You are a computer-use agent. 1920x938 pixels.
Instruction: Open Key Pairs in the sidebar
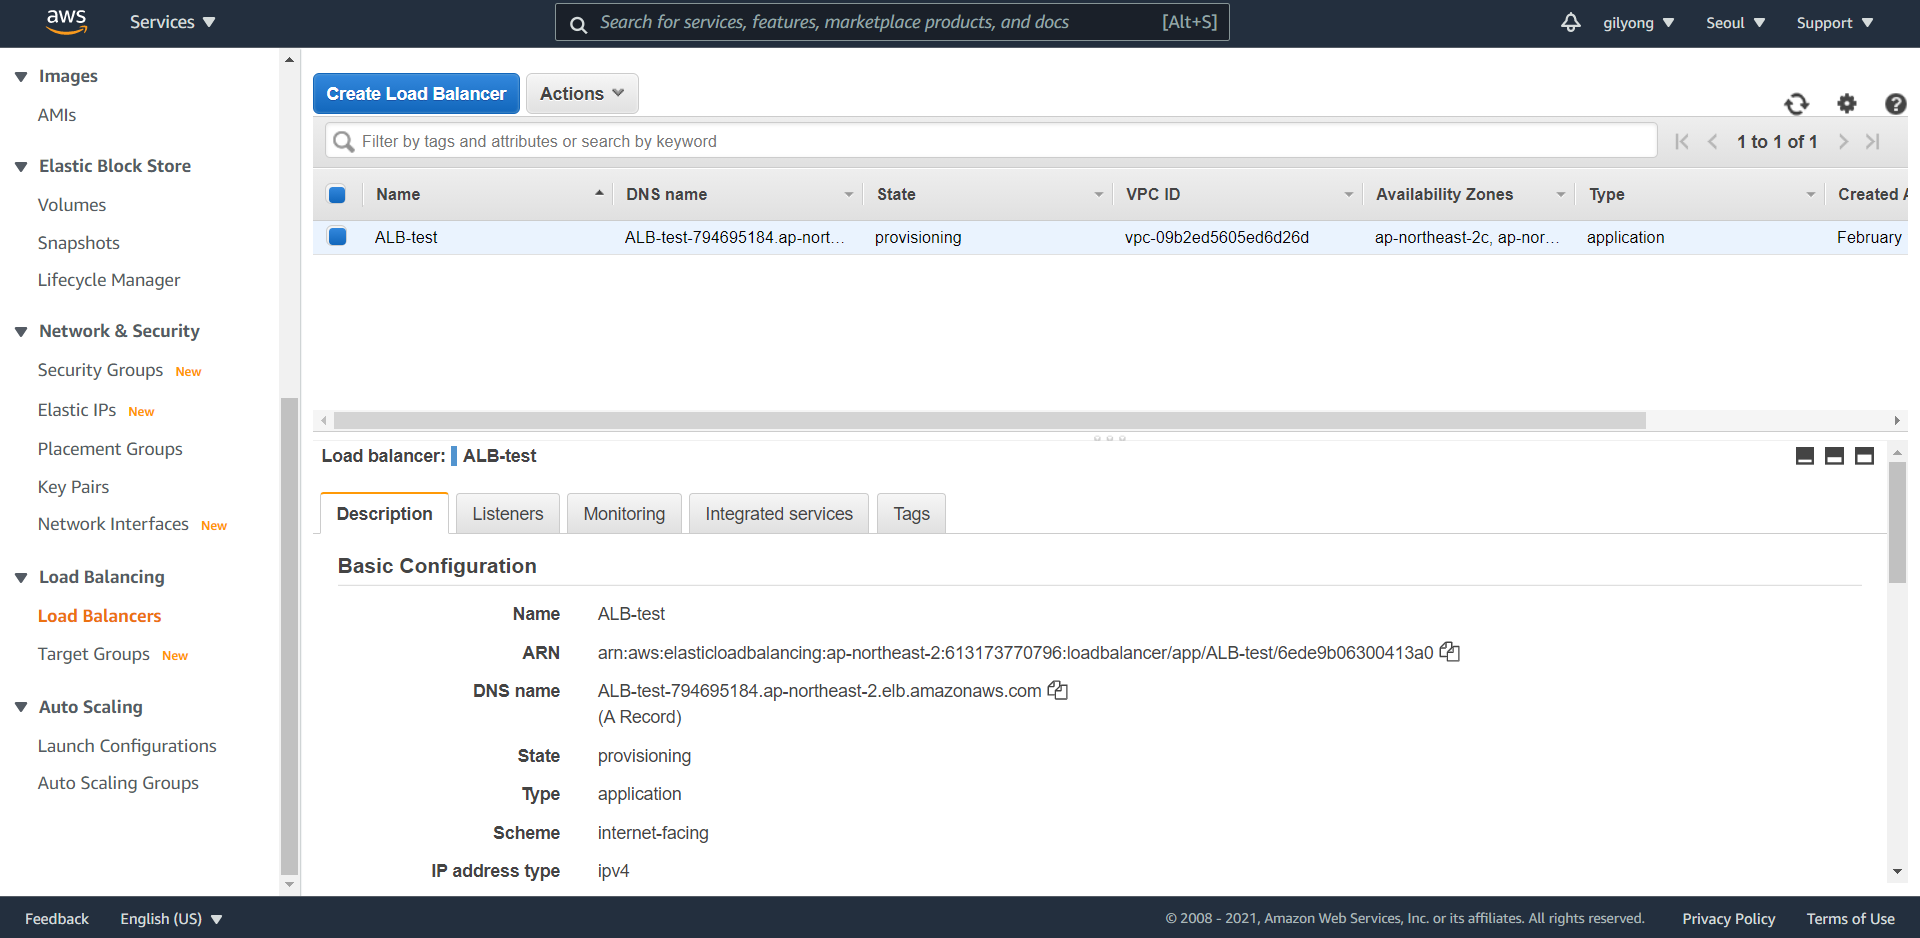pos(73,487)
